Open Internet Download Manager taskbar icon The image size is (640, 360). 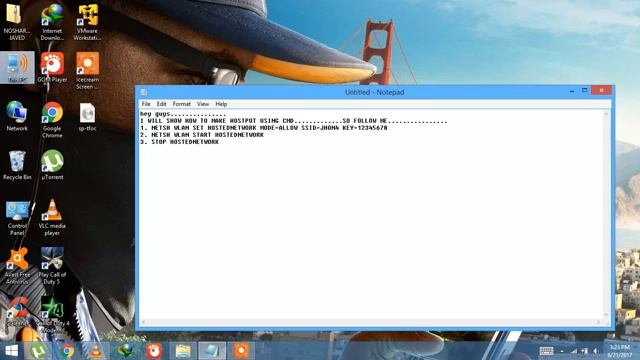[x=125, y=351]
